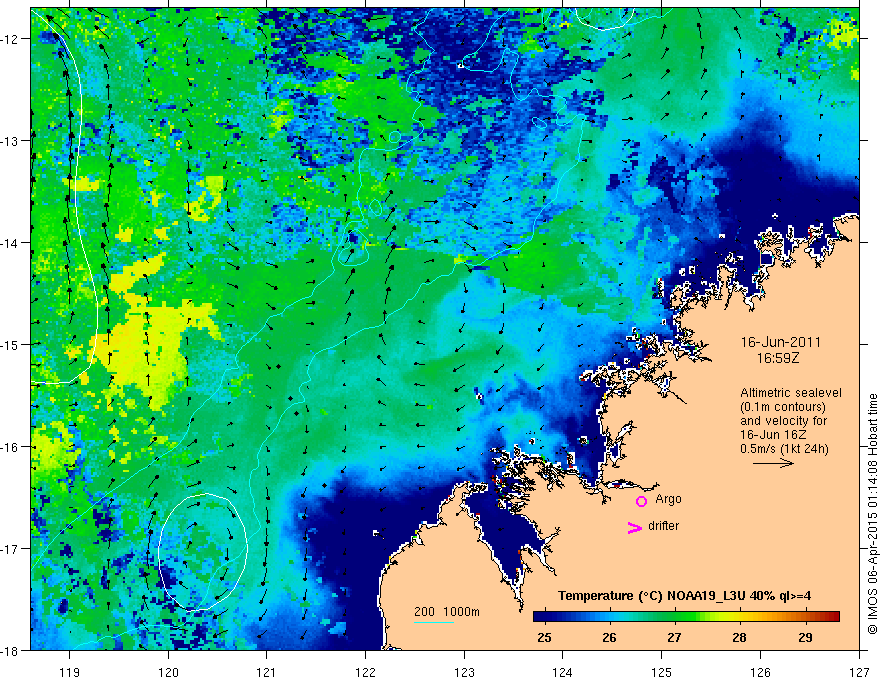Click the colorbar tick label 27
Image resolution: width=880 pixels, height=680 pixels.
pyautogui.click(x=674, y=637)
